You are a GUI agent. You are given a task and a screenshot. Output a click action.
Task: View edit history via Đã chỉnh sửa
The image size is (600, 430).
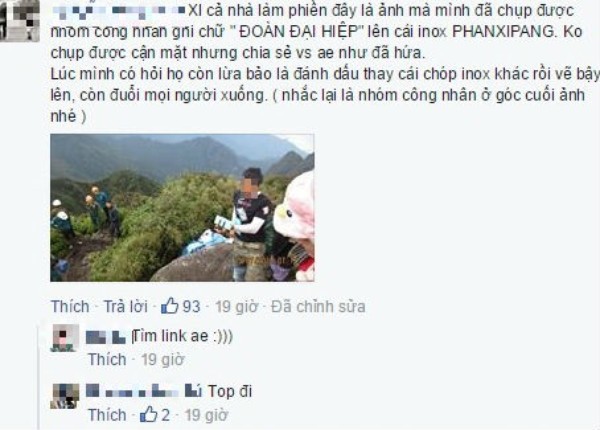(x=318, y=306)
